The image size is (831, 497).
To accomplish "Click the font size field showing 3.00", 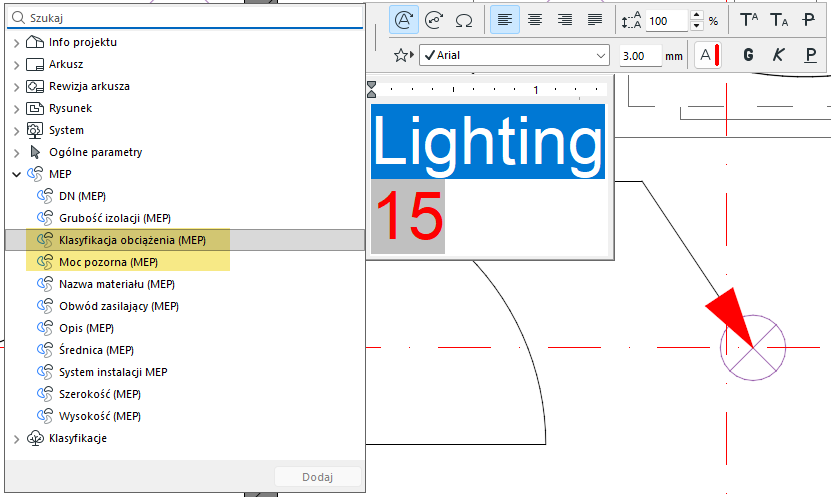I will point(641,56).
